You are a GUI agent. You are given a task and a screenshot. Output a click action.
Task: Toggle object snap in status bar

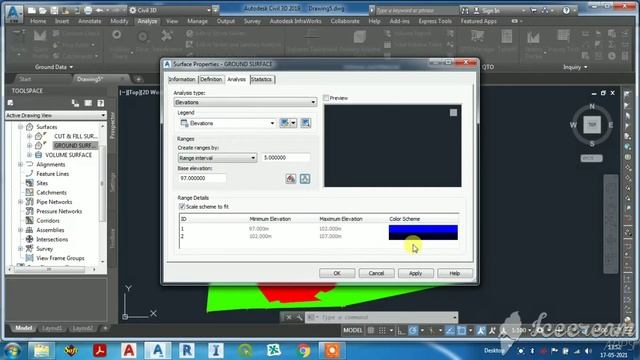tap(462, 330)
